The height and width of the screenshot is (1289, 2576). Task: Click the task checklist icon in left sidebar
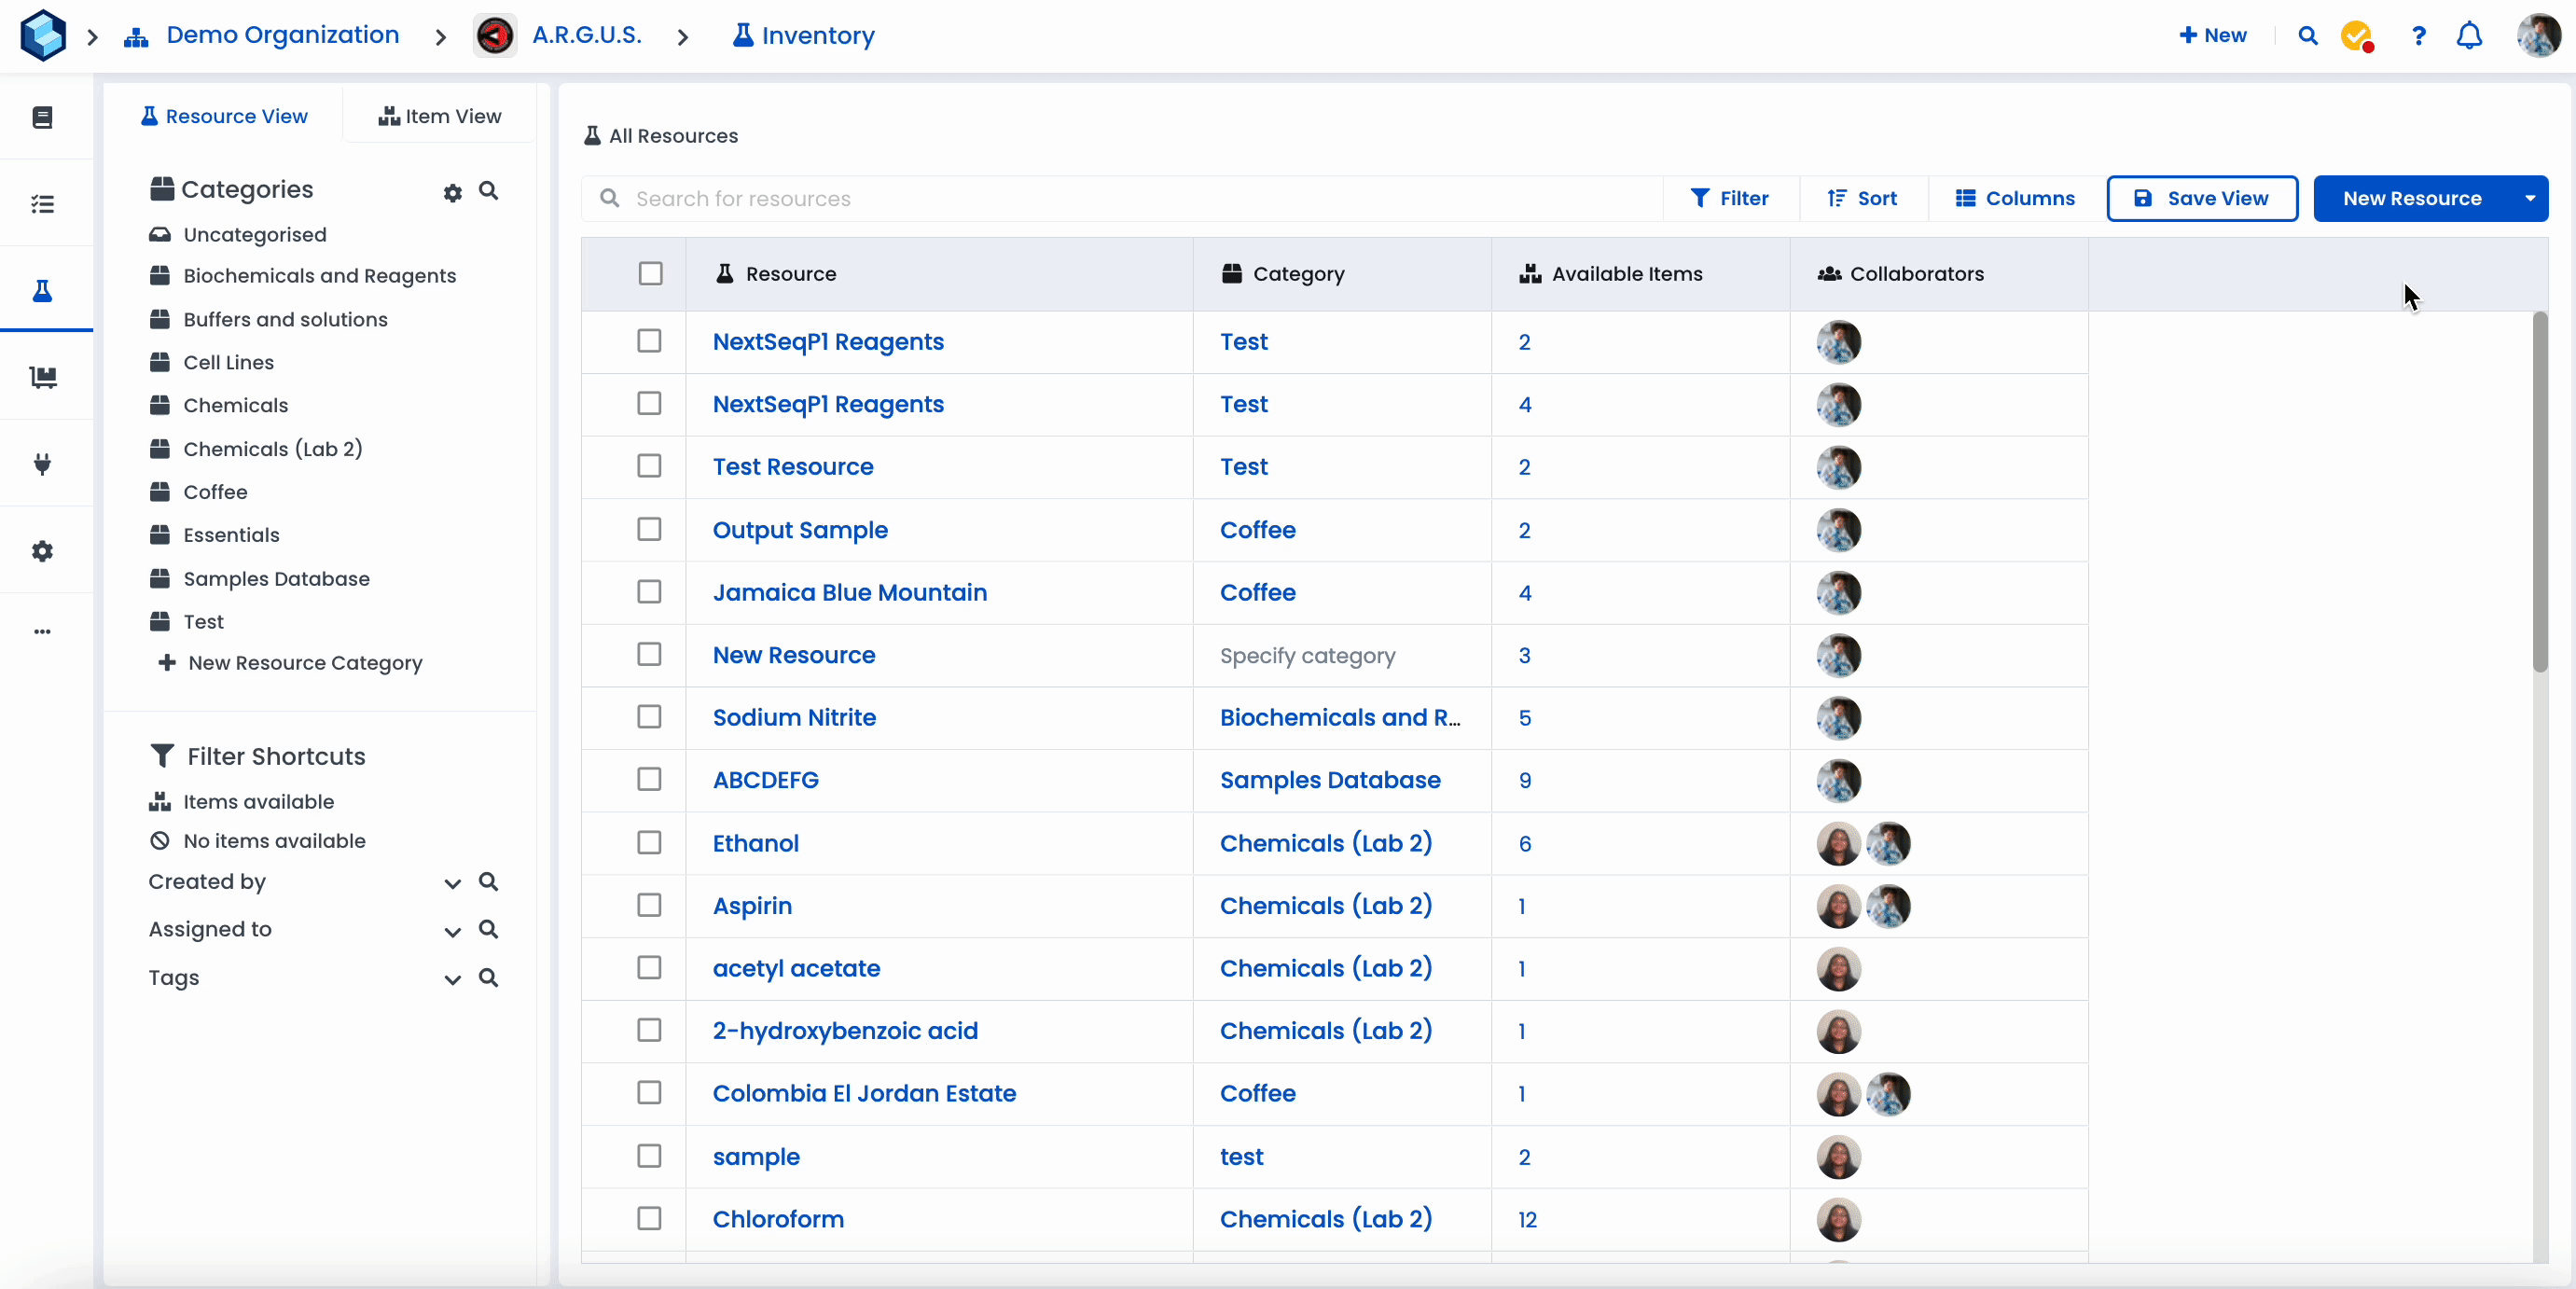click(42, 204)
